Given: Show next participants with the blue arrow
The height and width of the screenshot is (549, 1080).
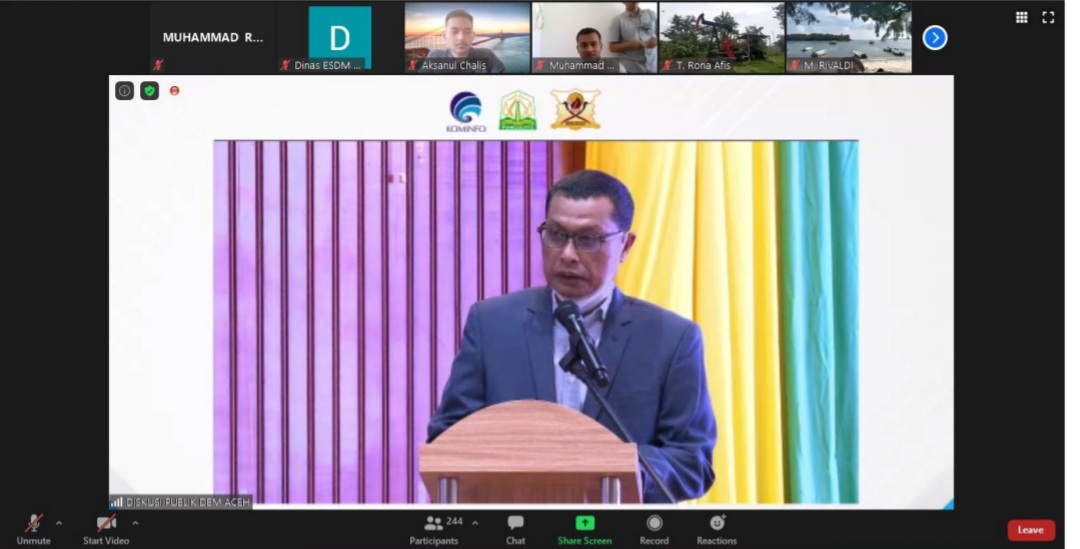Looking at the screenshot, I should [934, 38].
